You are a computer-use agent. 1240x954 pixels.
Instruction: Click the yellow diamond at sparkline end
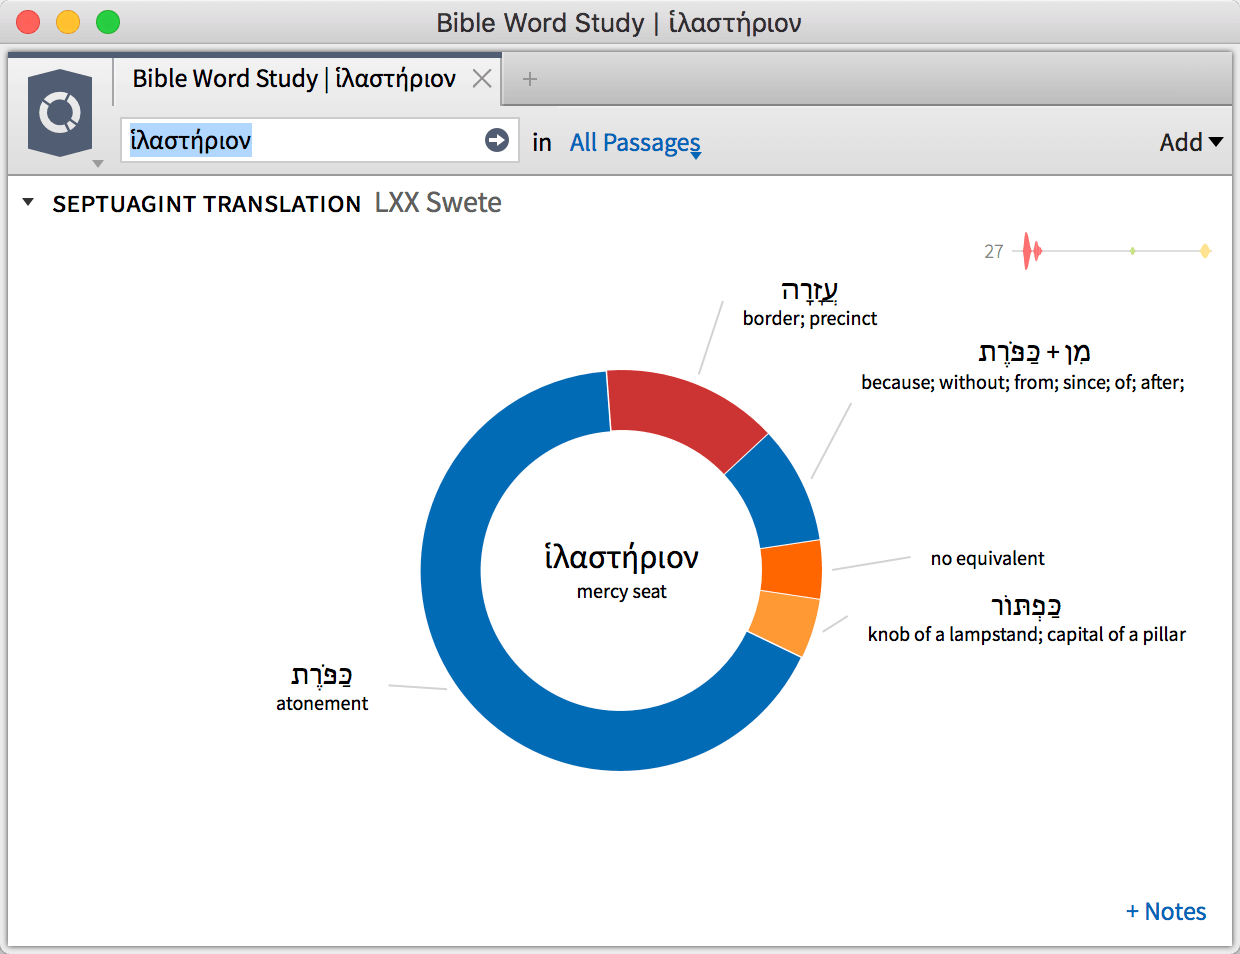(x=1205, y=251)
